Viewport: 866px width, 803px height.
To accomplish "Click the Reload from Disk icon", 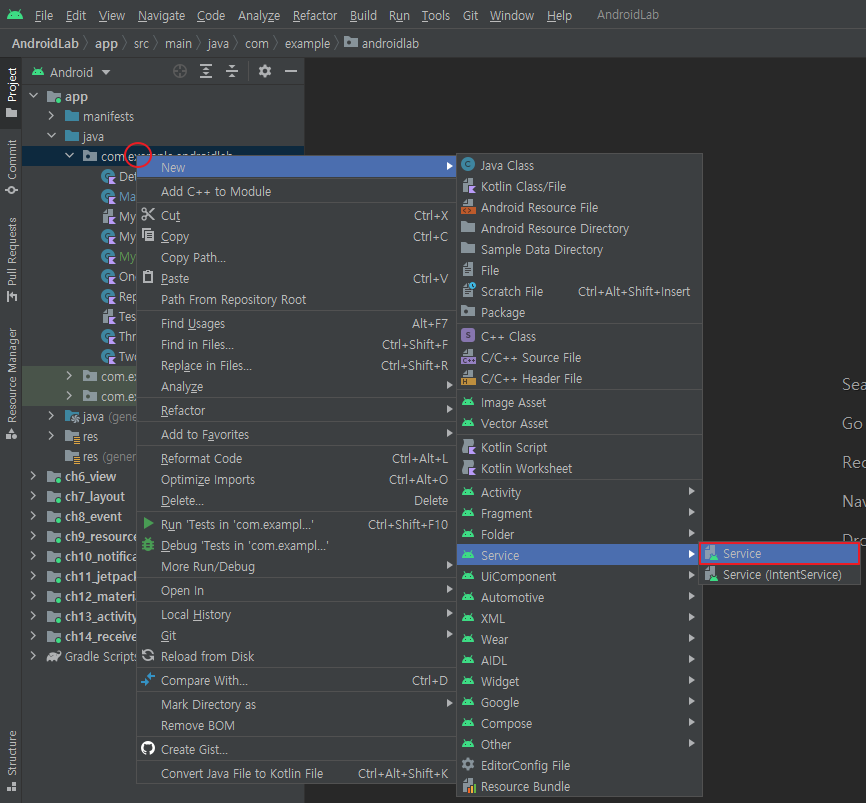I will pos(148,656).
